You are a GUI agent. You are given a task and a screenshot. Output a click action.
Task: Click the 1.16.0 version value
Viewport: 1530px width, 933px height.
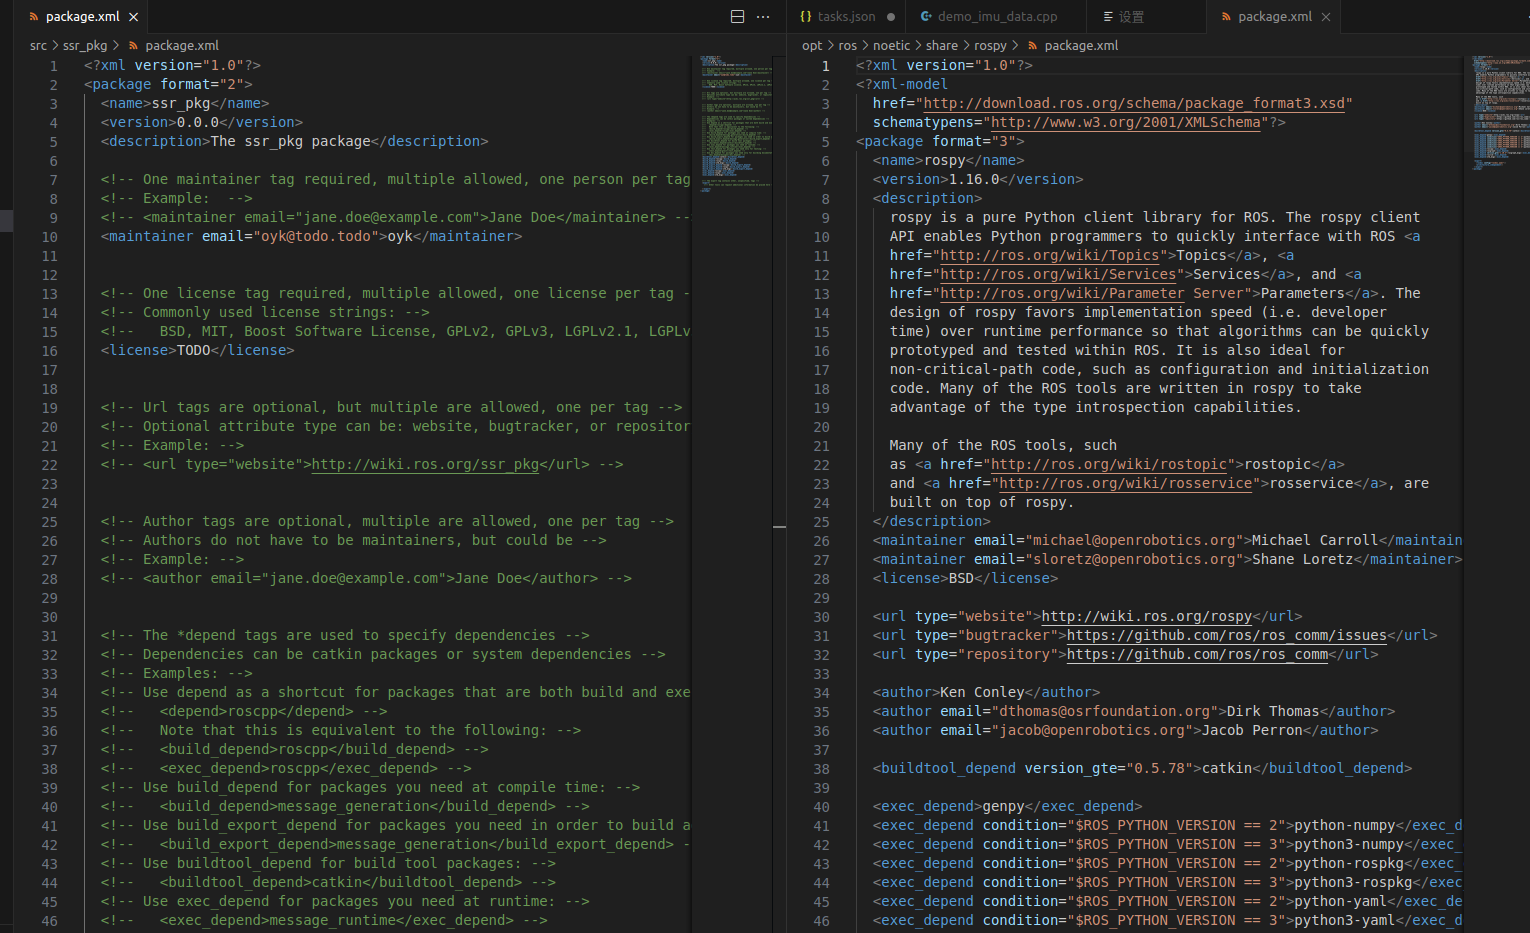click(974, 179)
